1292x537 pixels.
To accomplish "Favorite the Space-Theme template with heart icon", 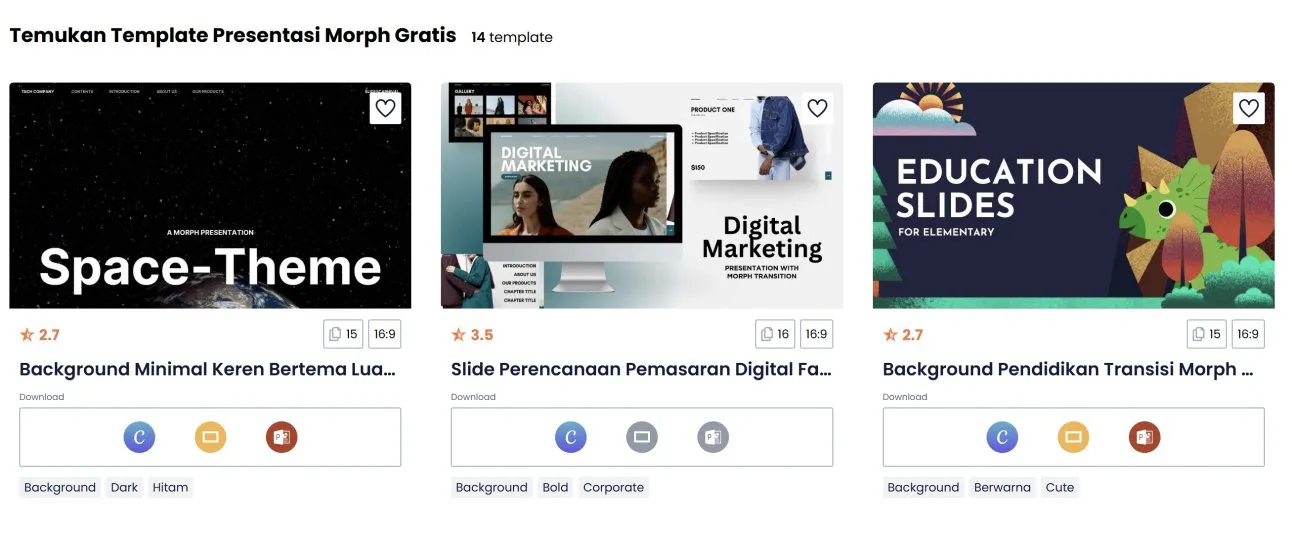I will tap(385, 108).
